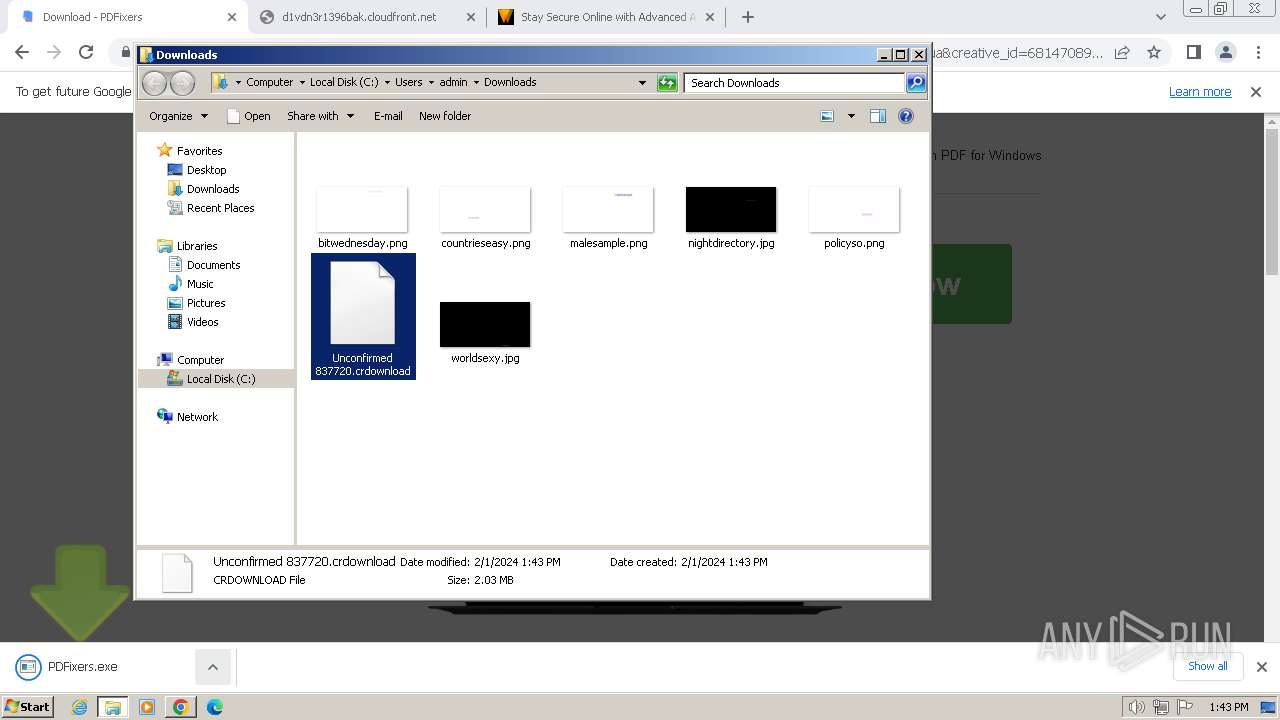Open the Share with dropdown
Screen dimensions: 1280x720
[320, 116]
